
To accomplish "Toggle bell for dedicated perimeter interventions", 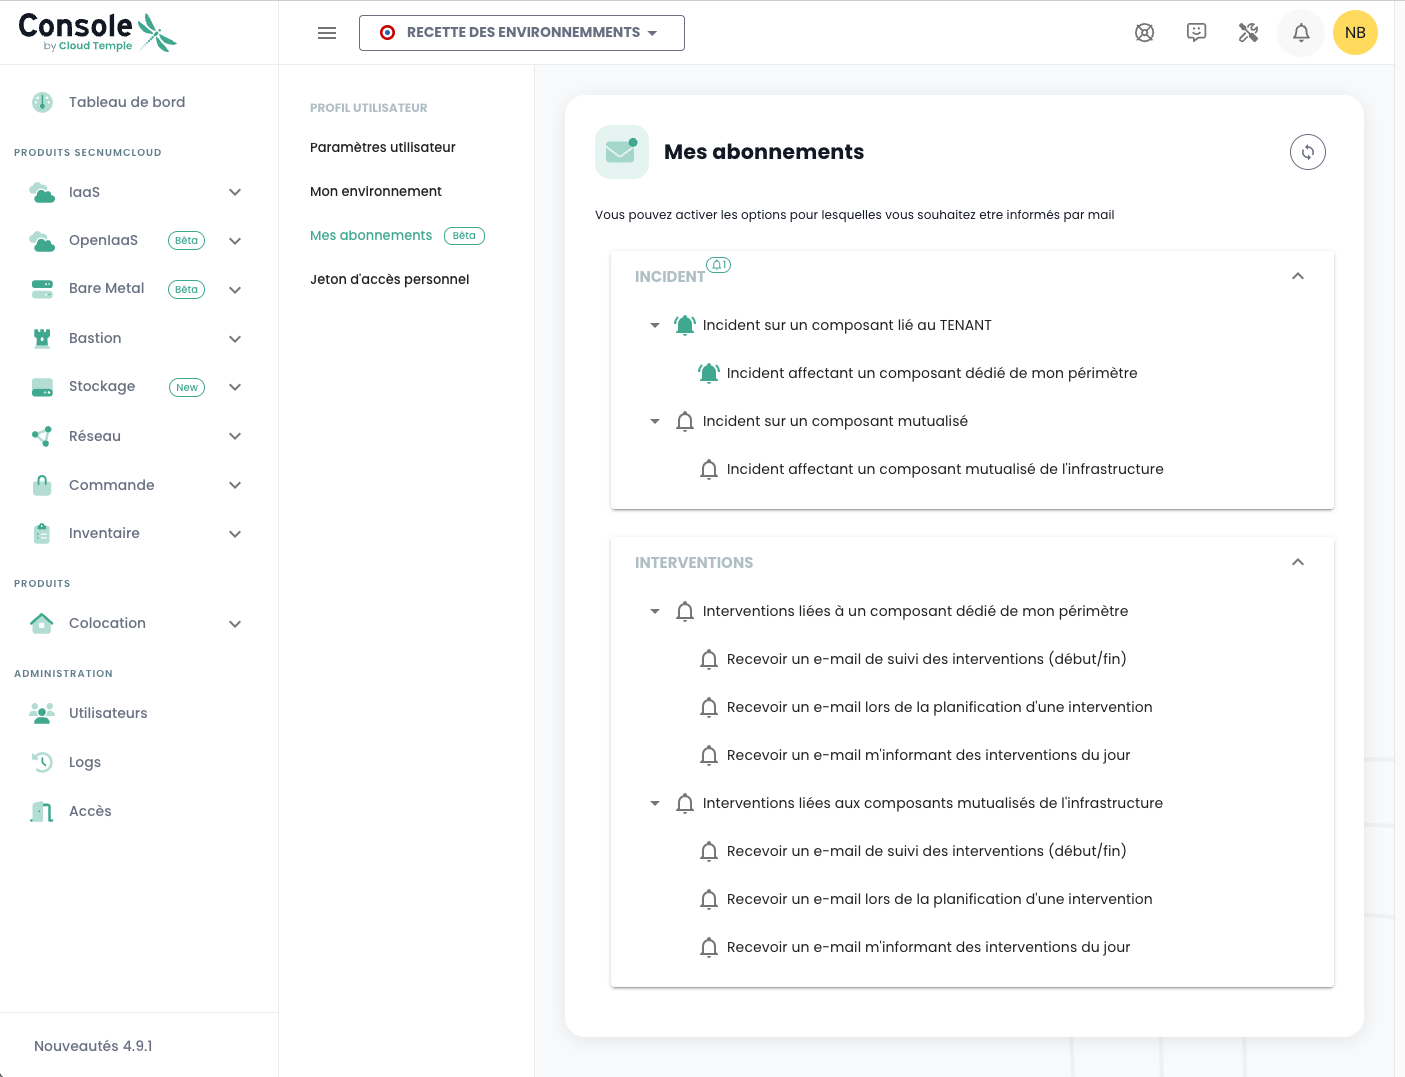I will (x=685, y=611).
